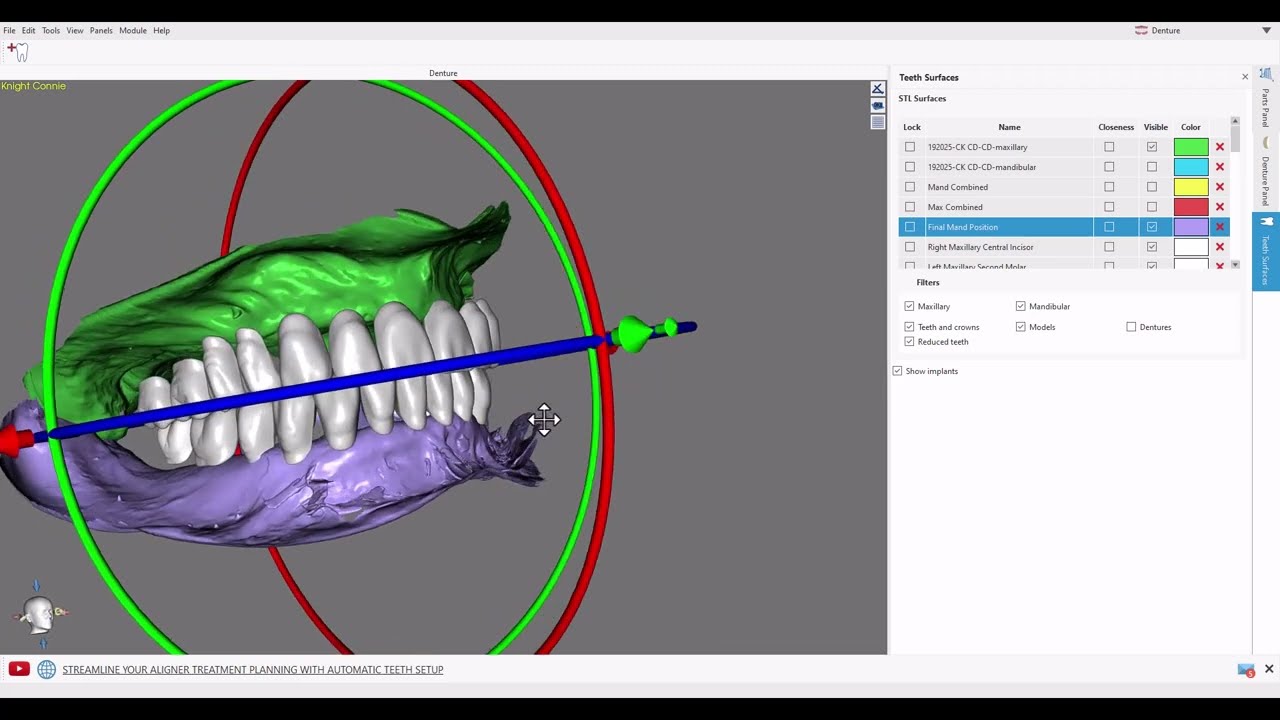The height and width of the screenshot is (720, 1280).
Task: Click the camera view icon below the axis icon
Action: [x=877, y=105]
